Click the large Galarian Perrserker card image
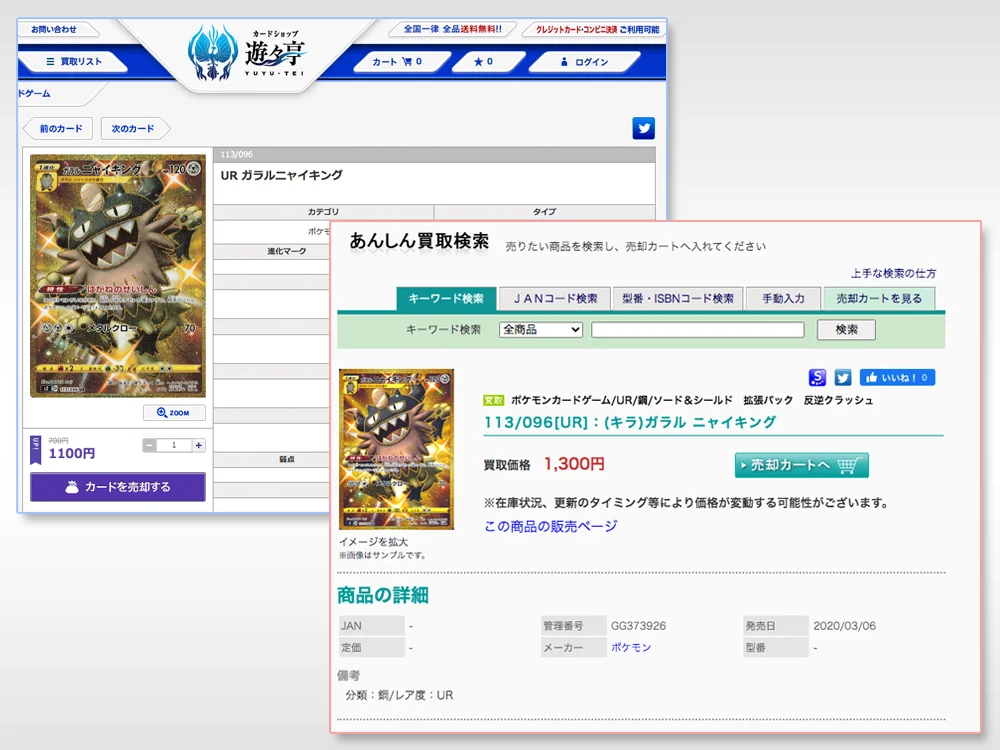 pos(118,276)
